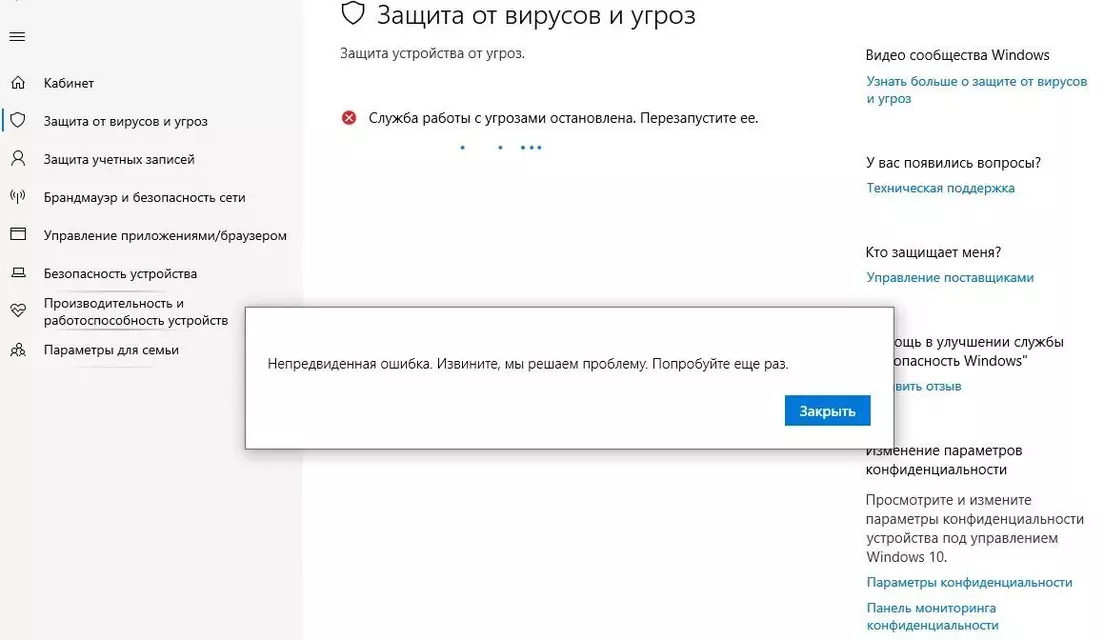This screenshot has width=1104, height=640.
Task: Click the loading progress dots indicator
Action: [x=501, y=147]
